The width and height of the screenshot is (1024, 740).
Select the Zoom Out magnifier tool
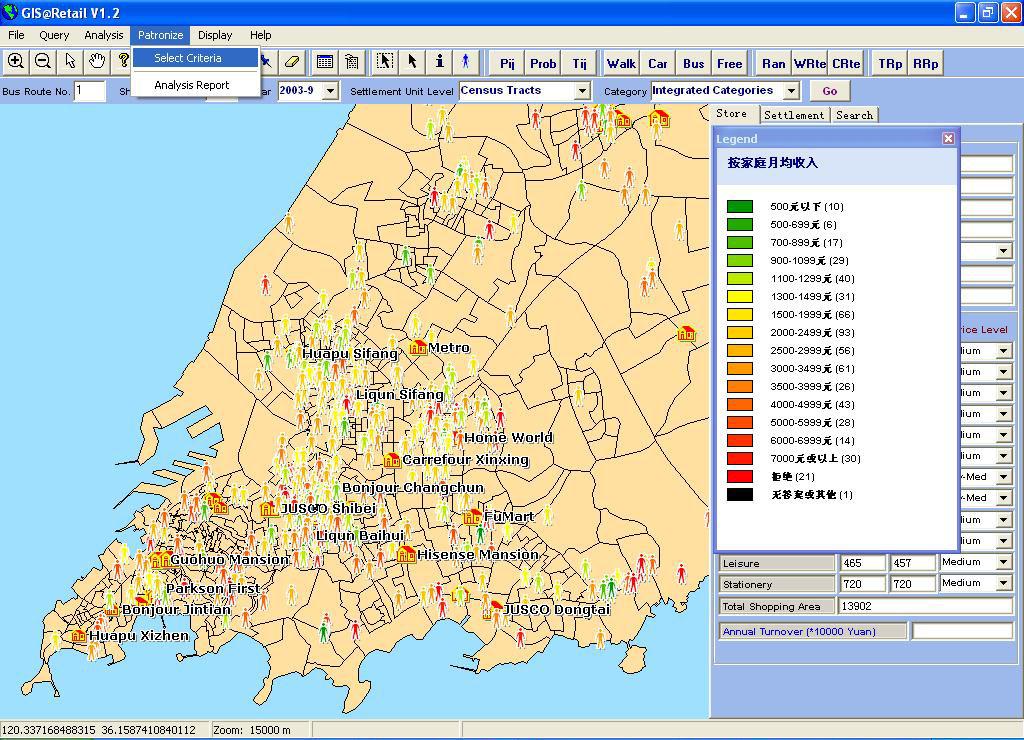click(x=43, y=62)
